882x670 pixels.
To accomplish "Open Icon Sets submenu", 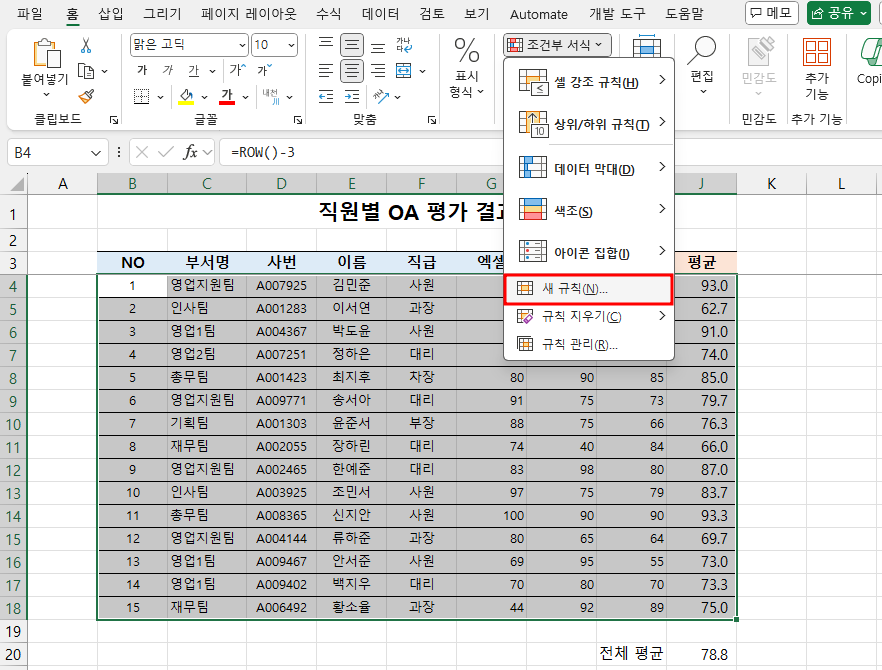I will (589, 252).
